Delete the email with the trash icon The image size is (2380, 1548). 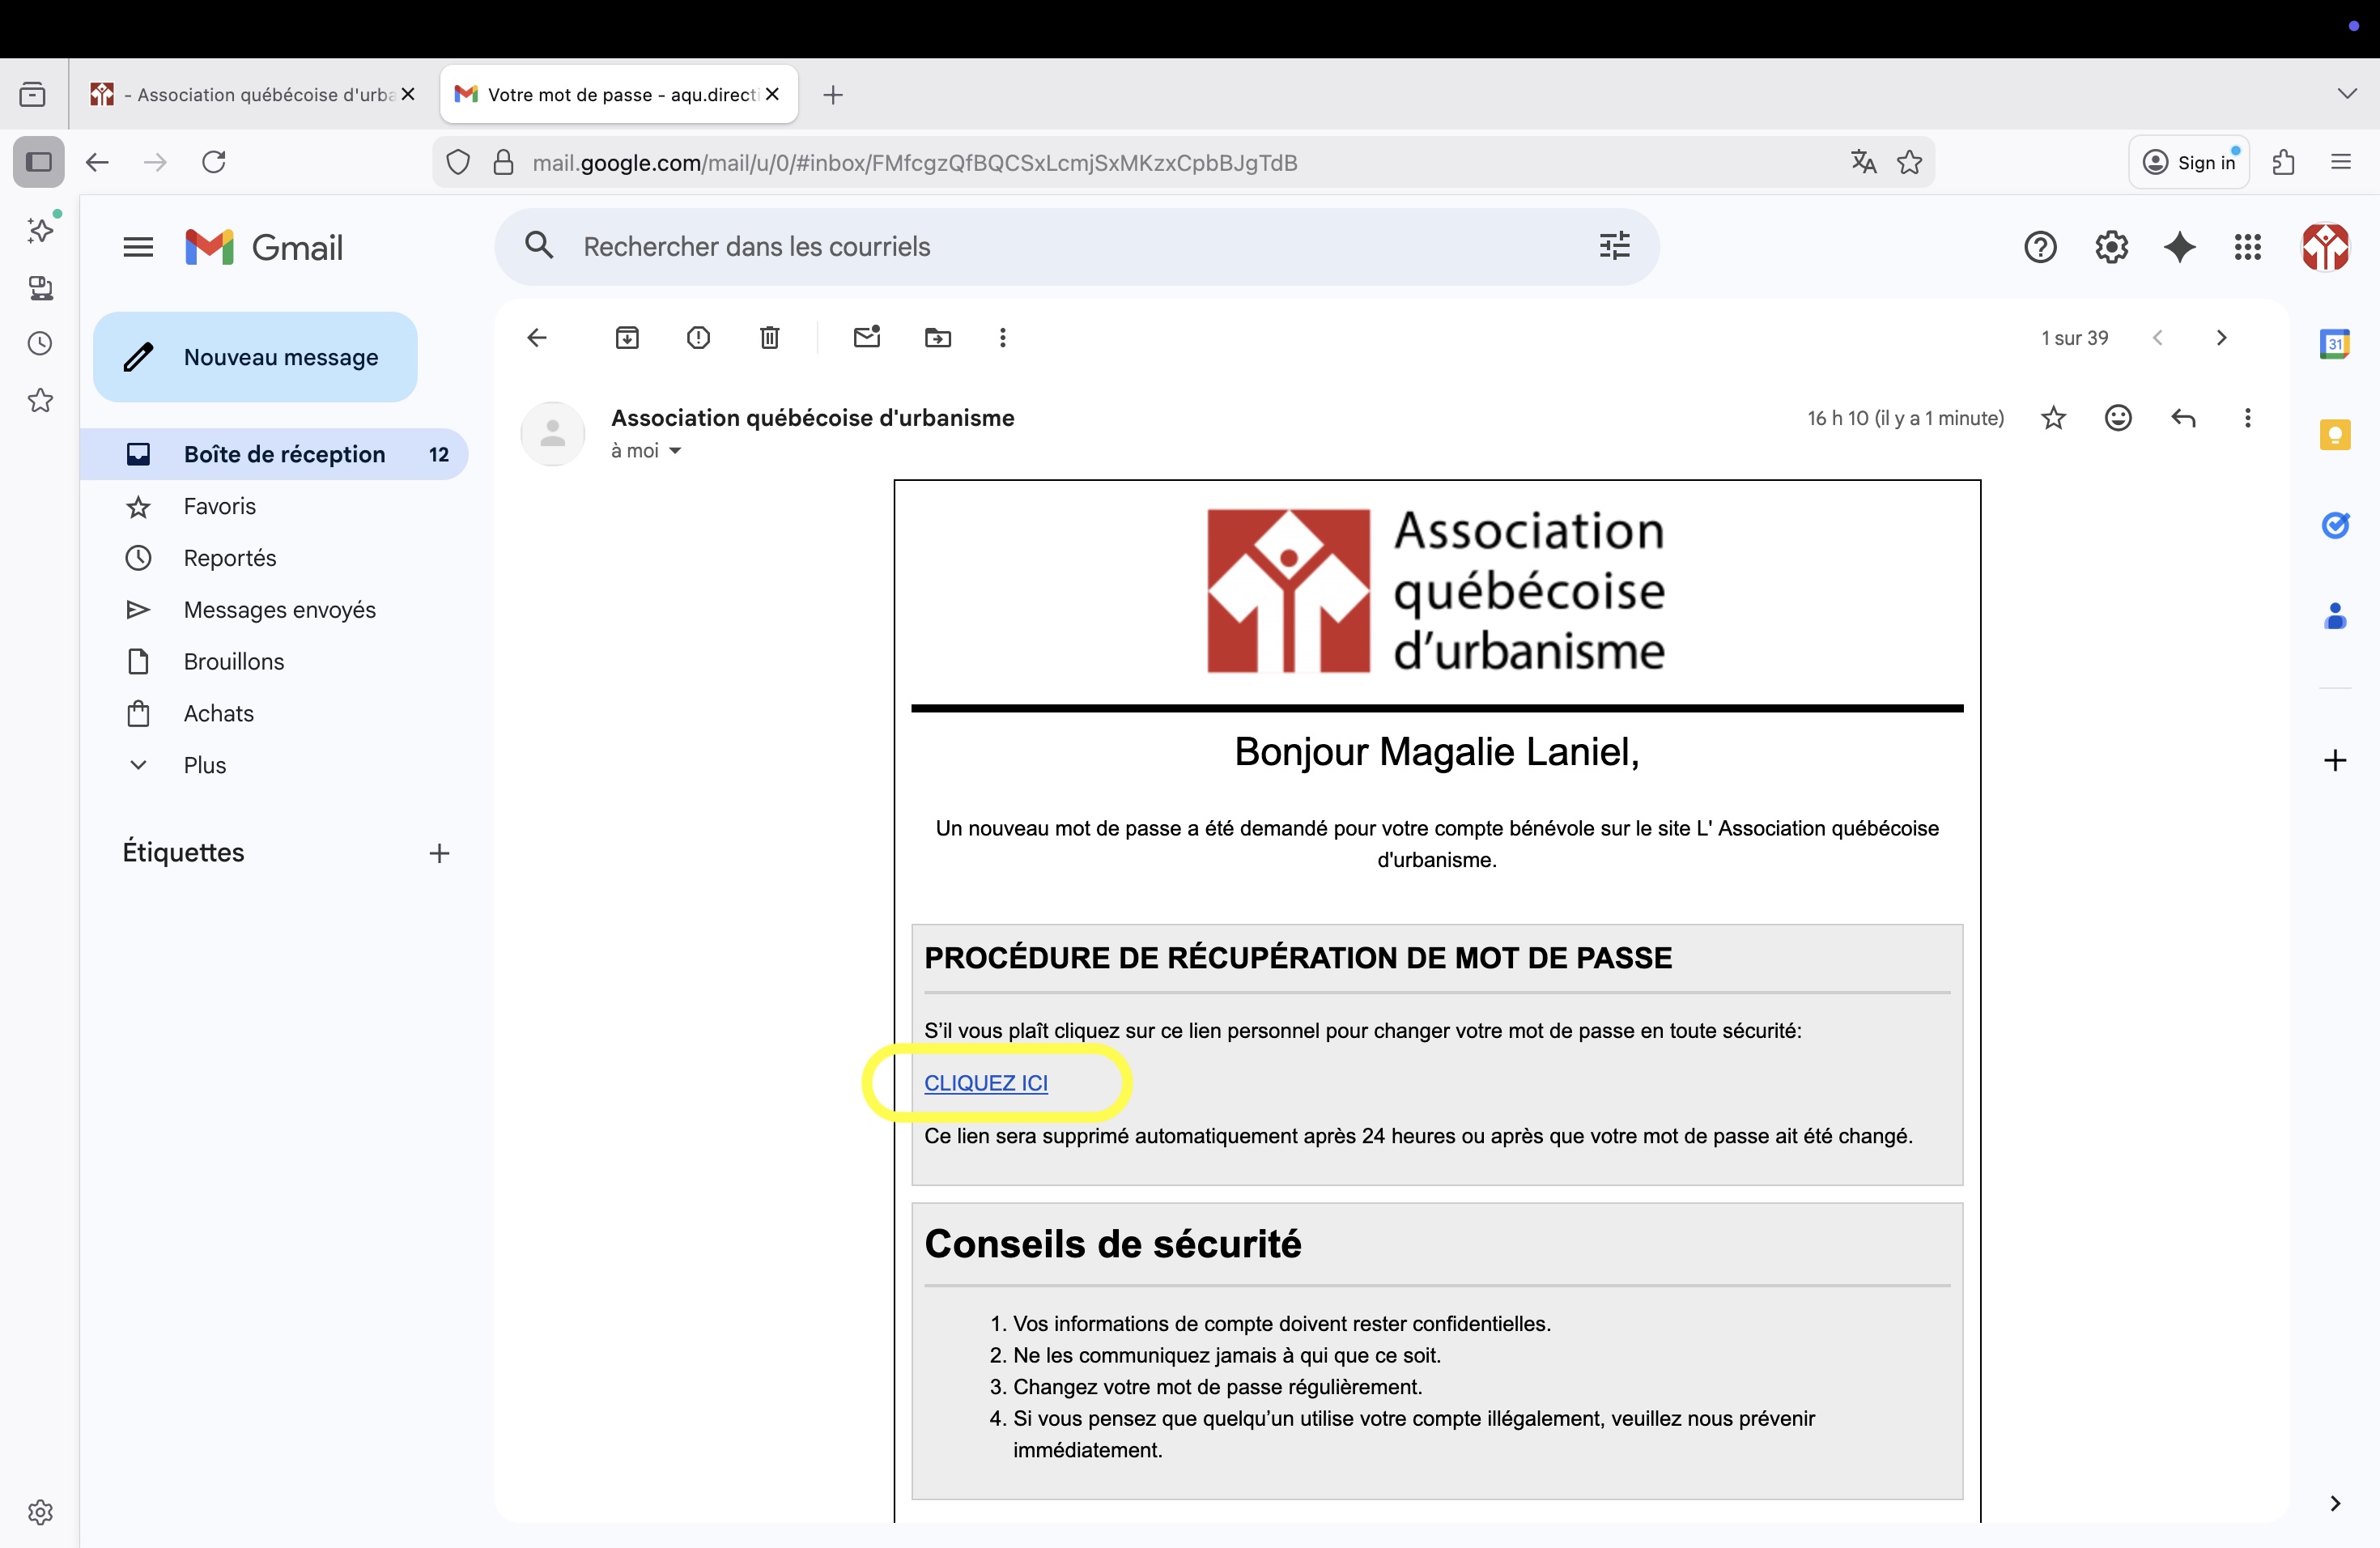pos(769,338)
